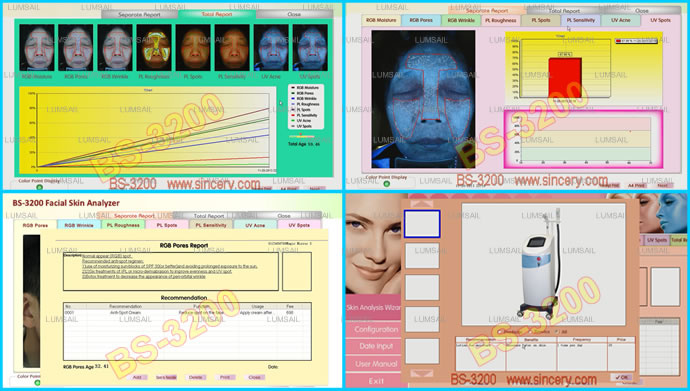Switch to PL Roughness tab in the Pores Report window
The height and width of the screenshot is (391, 690).
(x=123, y=225)
